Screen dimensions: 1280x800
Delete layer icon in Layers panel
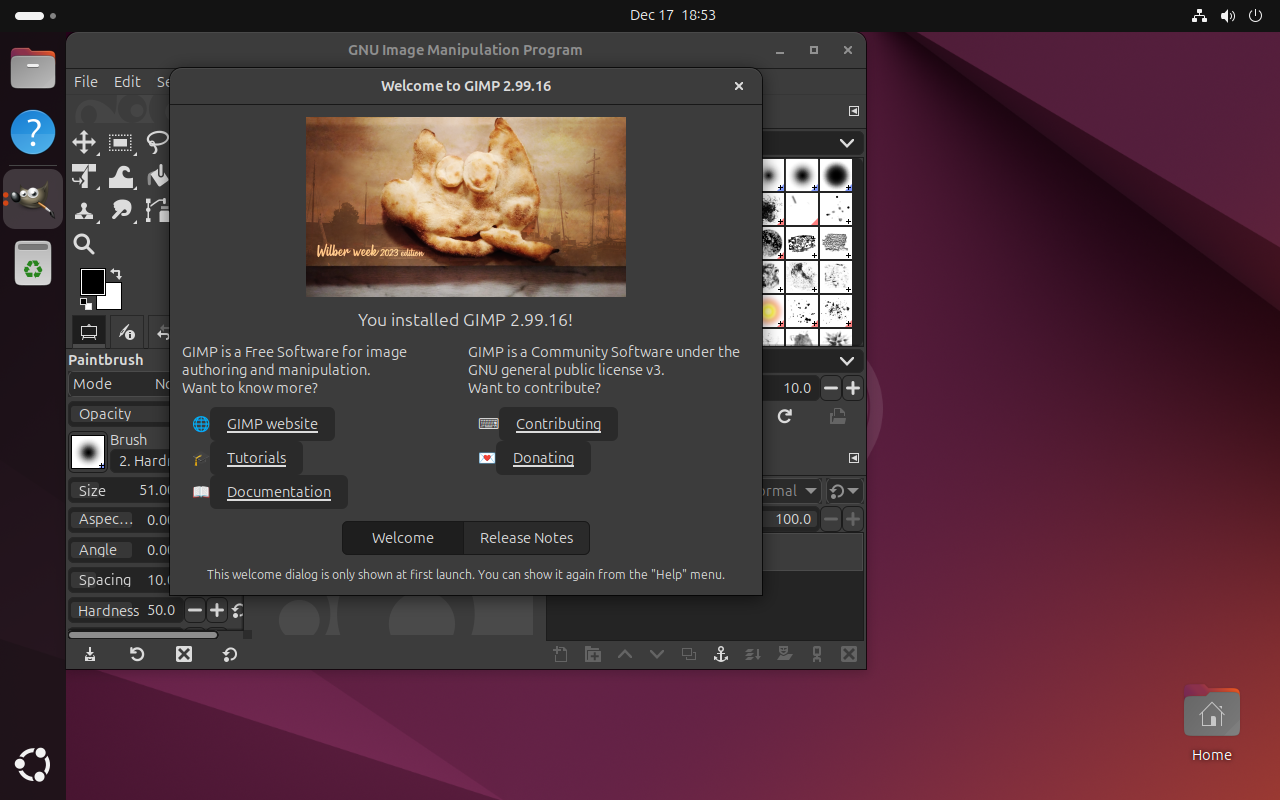[x=849, y=654]
